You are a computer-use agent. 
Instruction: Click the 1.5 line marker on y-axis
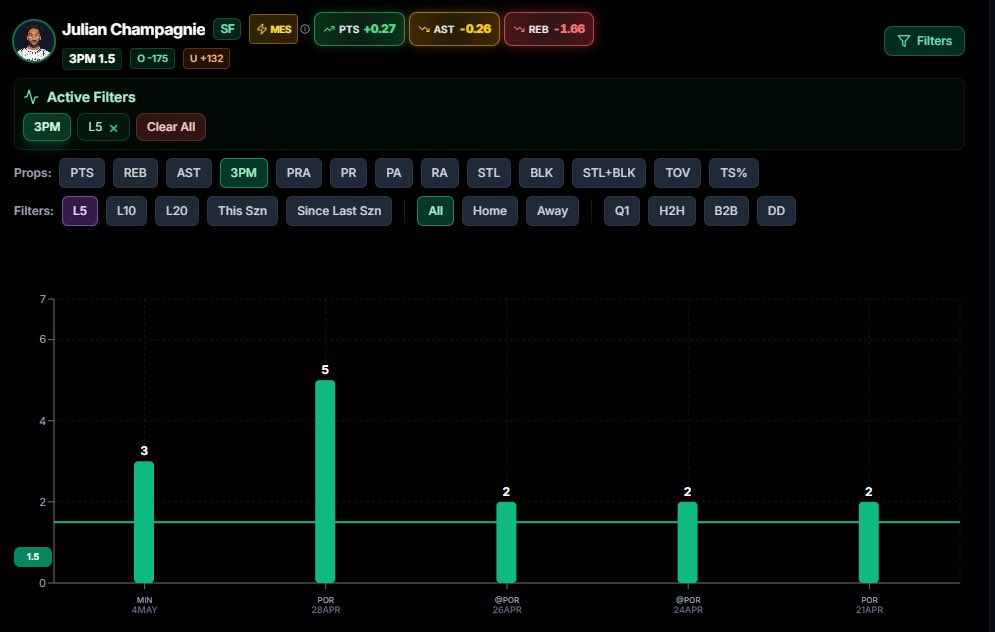click(x=33, y=557)
